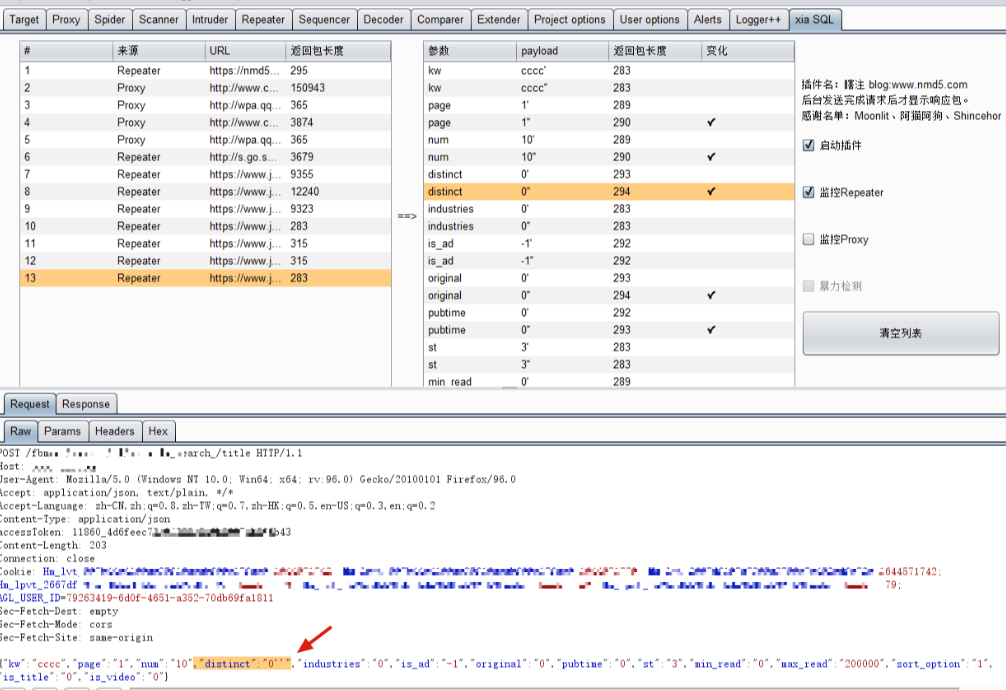
Task: Select row 6 http://s.go.s... Repeater entry
Action: pyautogui.click(x=205, y=157)
